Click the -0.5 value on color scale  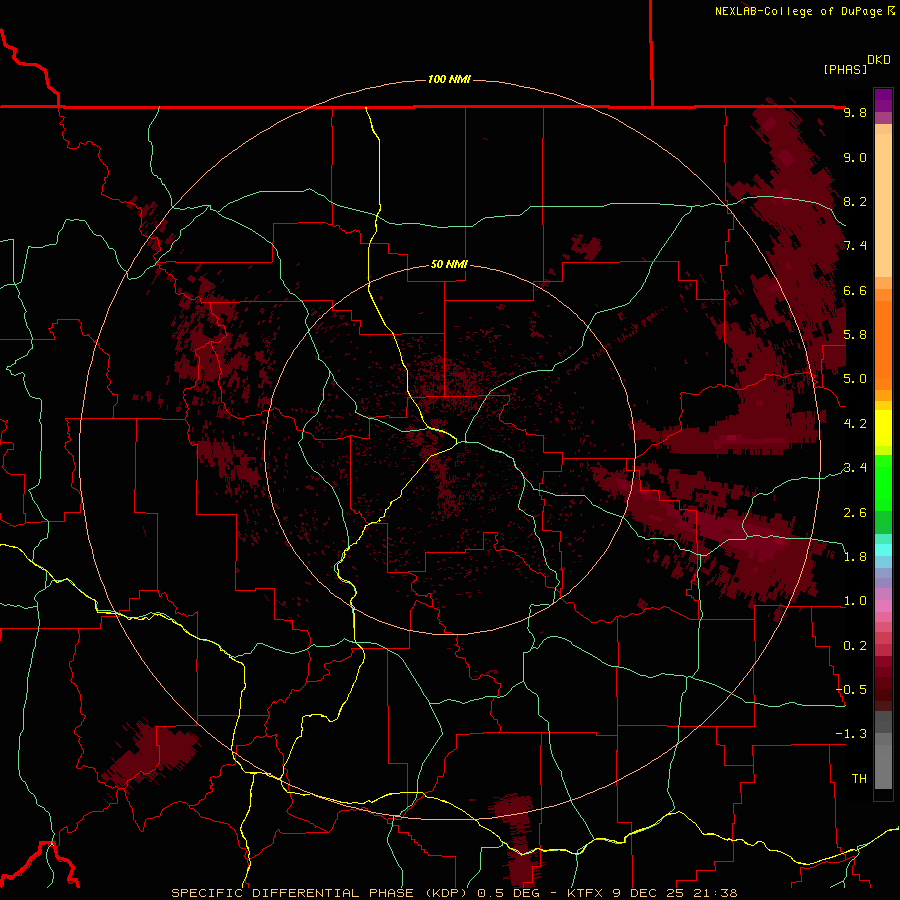coord(851,690)
